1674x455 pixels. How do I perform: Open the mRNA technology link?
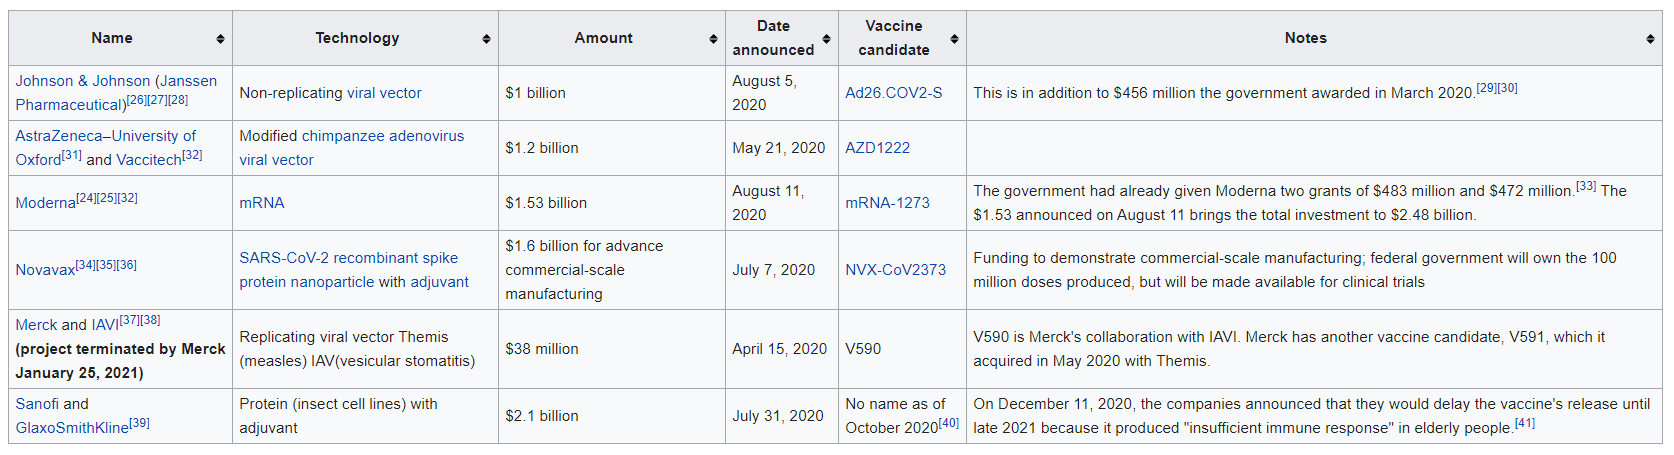pos(261,203)
